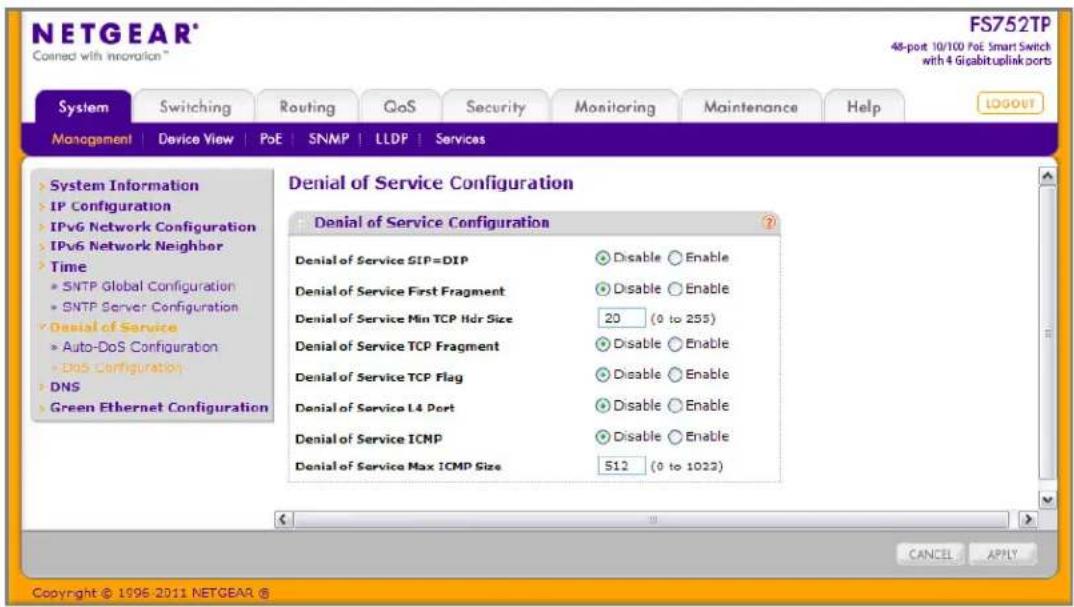Click the APPLY button
This screenshot has height=607, width=1074.
pos(1003,554)
